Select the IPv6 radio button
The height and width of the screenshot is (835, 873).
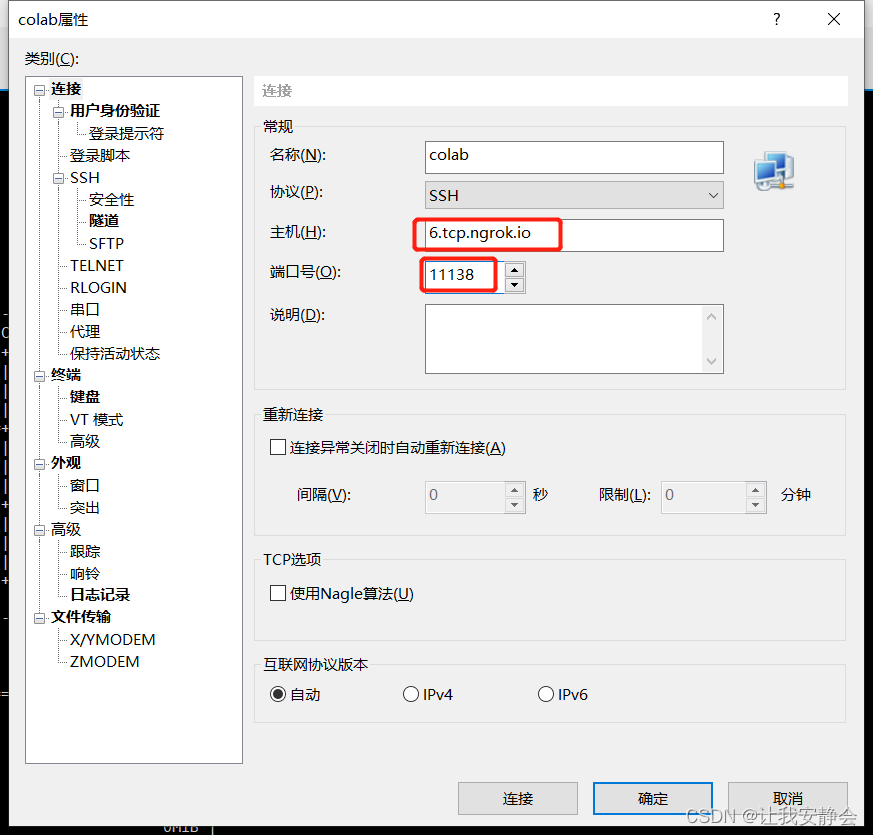point(546,694)
